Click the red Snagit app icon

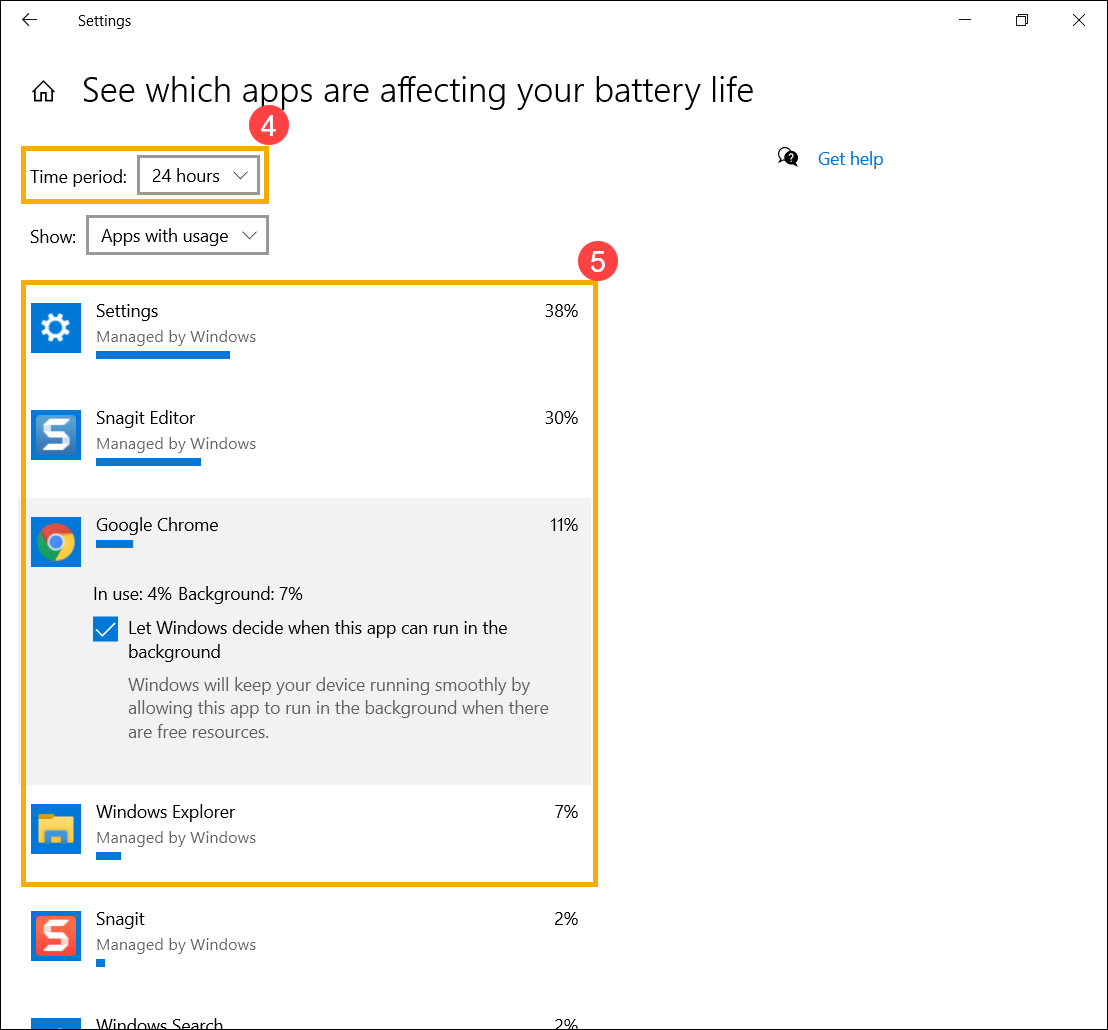pos(56,935)
